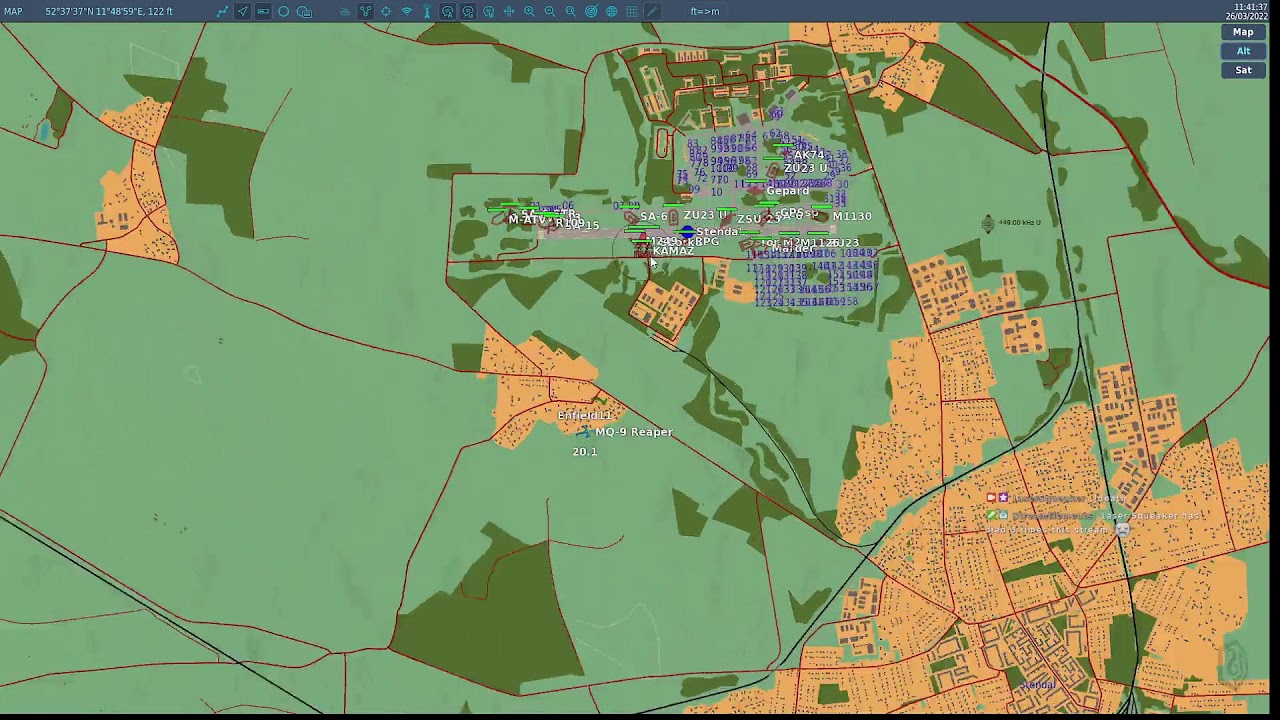The height and width of the screenshot is (720, 1280).
Task: Click the radio antenna tower icon
Action: tap(427, 12)
